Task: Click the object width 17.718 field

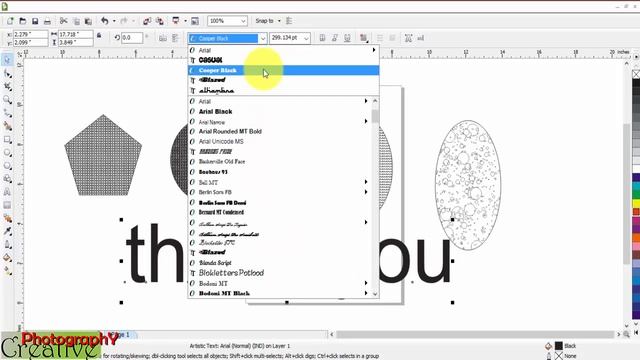Action: [76, 35]
